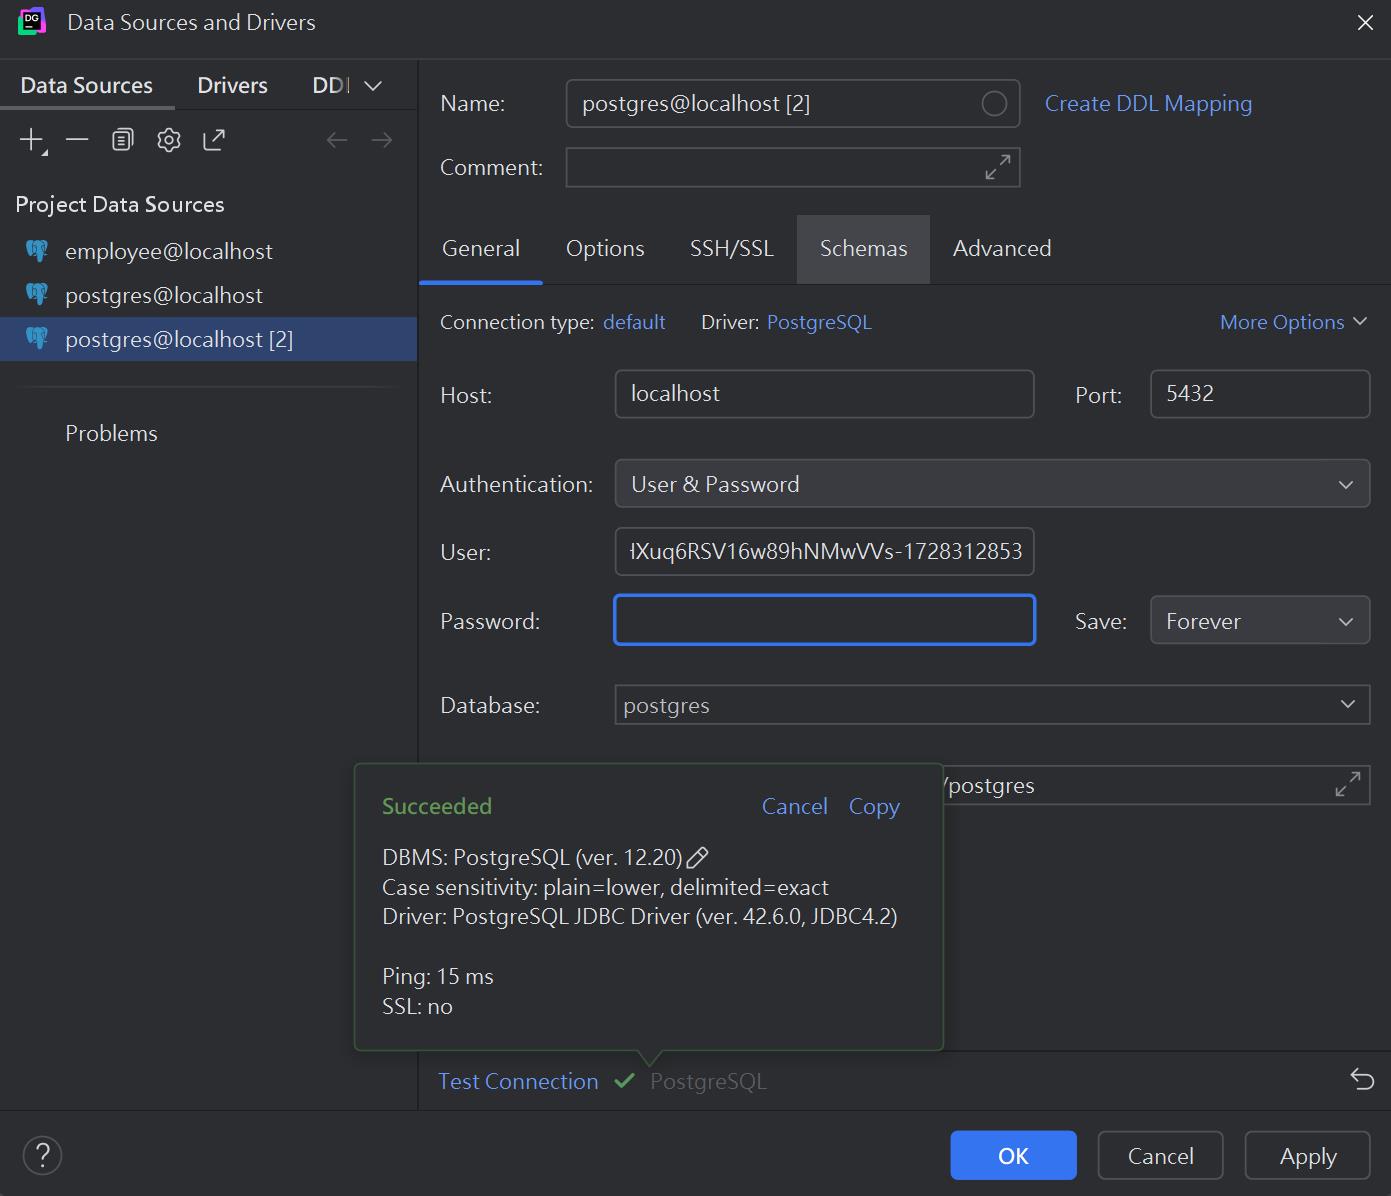Focus the Password input field
Screen dimensions: 1391x1196
tap(824, 620)
